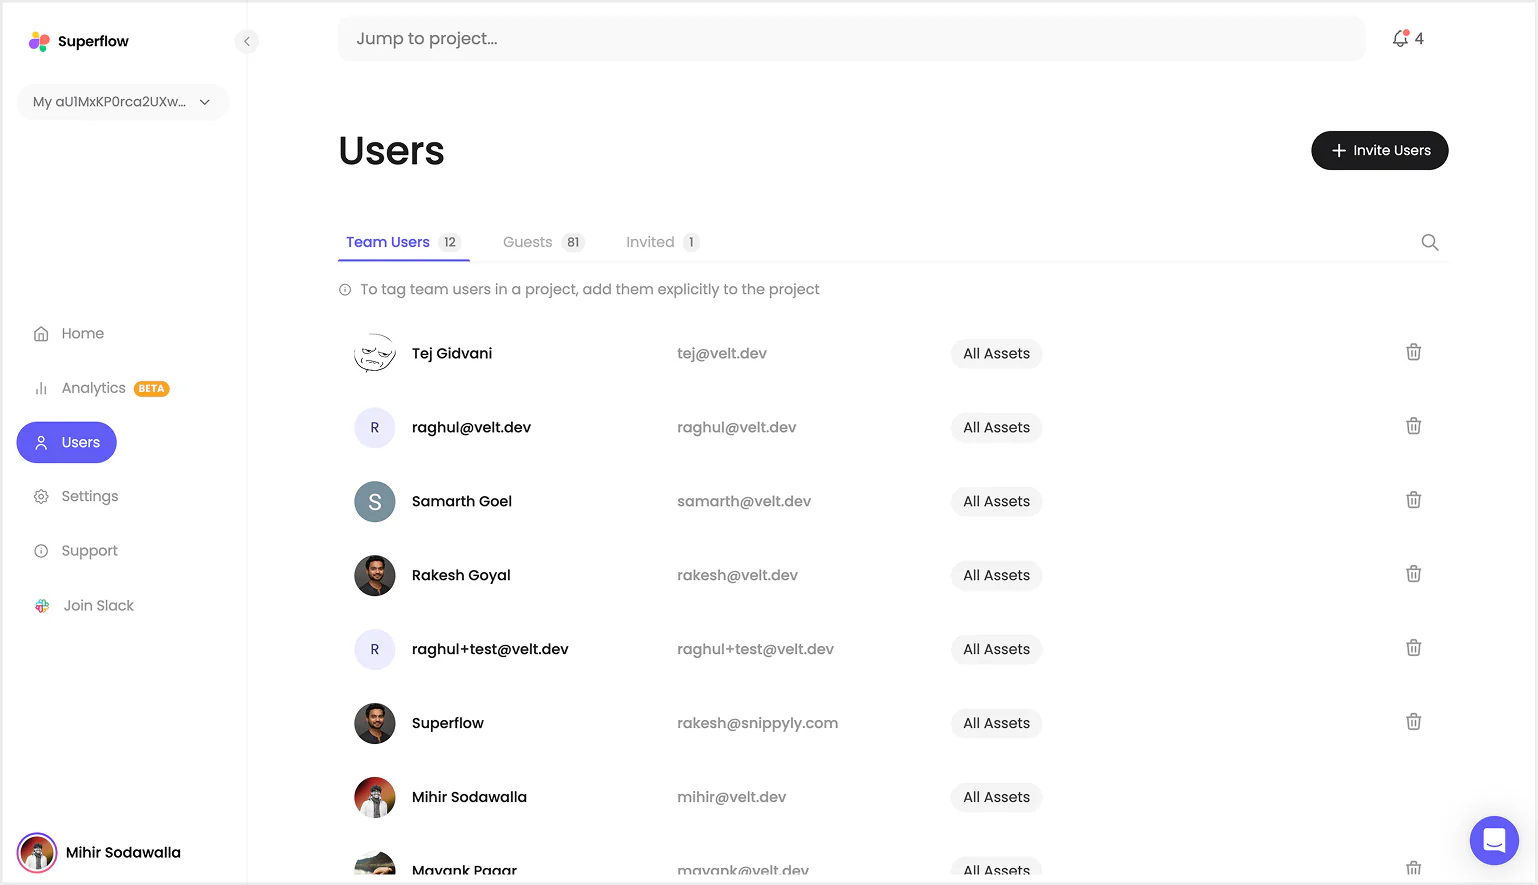Open Support from sidebar
1538x885 pixels.
click(x=90, y=551)
